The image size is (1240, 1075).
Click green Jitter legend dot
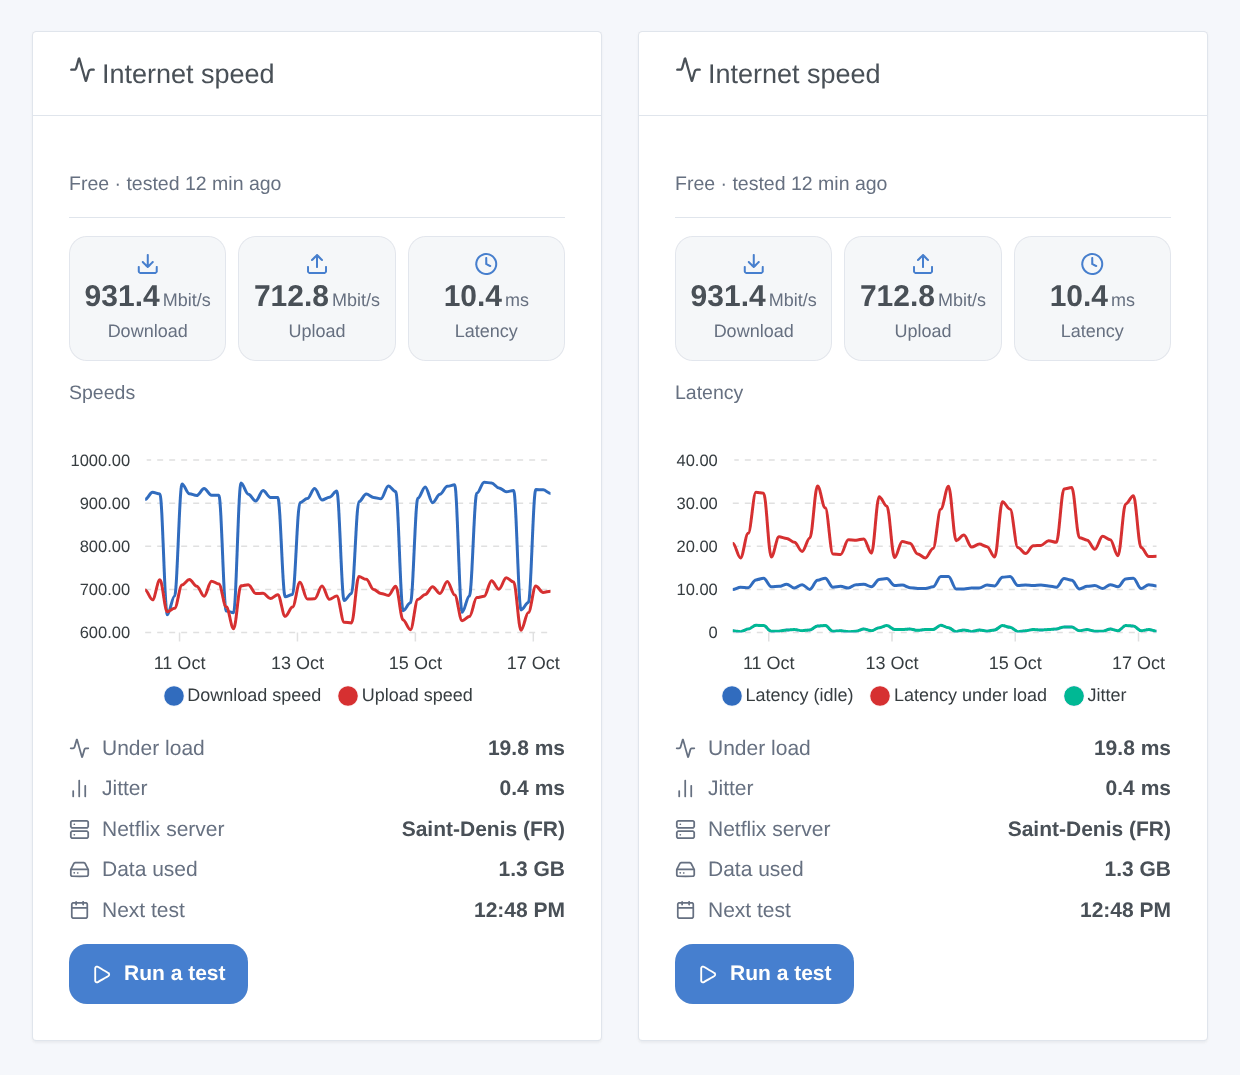[x=1074, y=696]
